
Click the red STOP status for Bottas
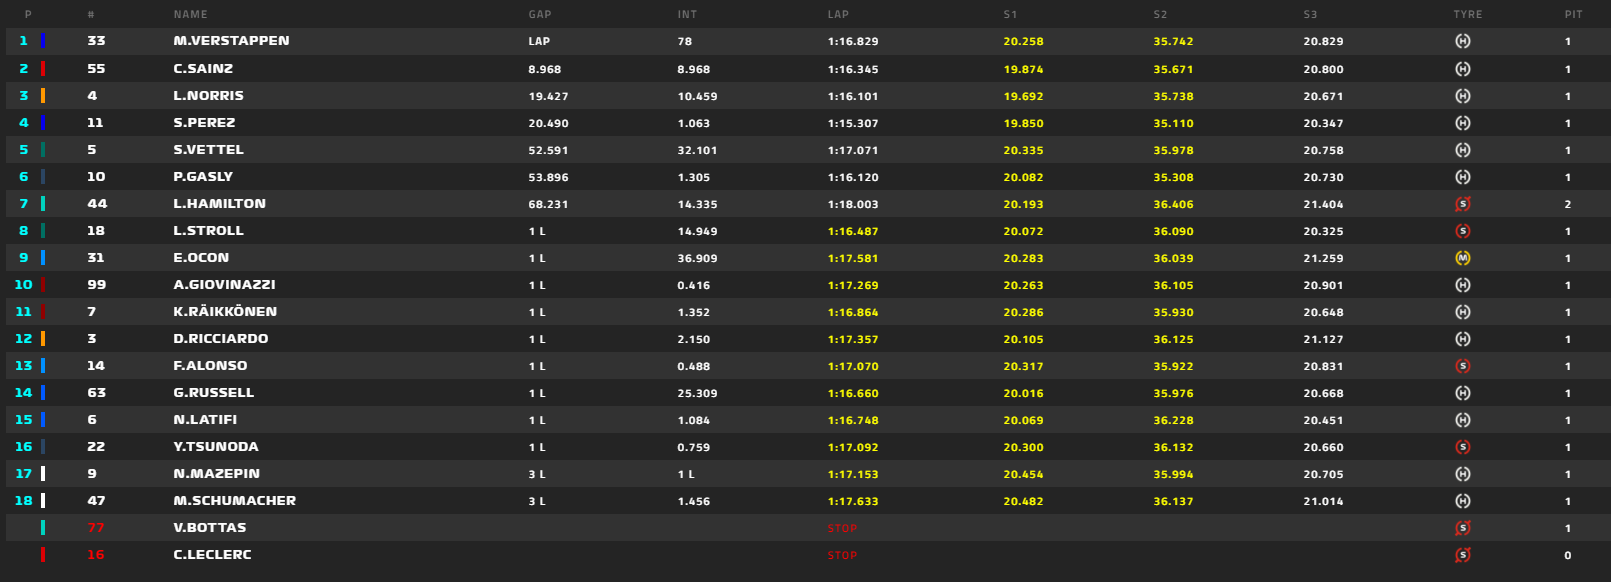(842, 528)
